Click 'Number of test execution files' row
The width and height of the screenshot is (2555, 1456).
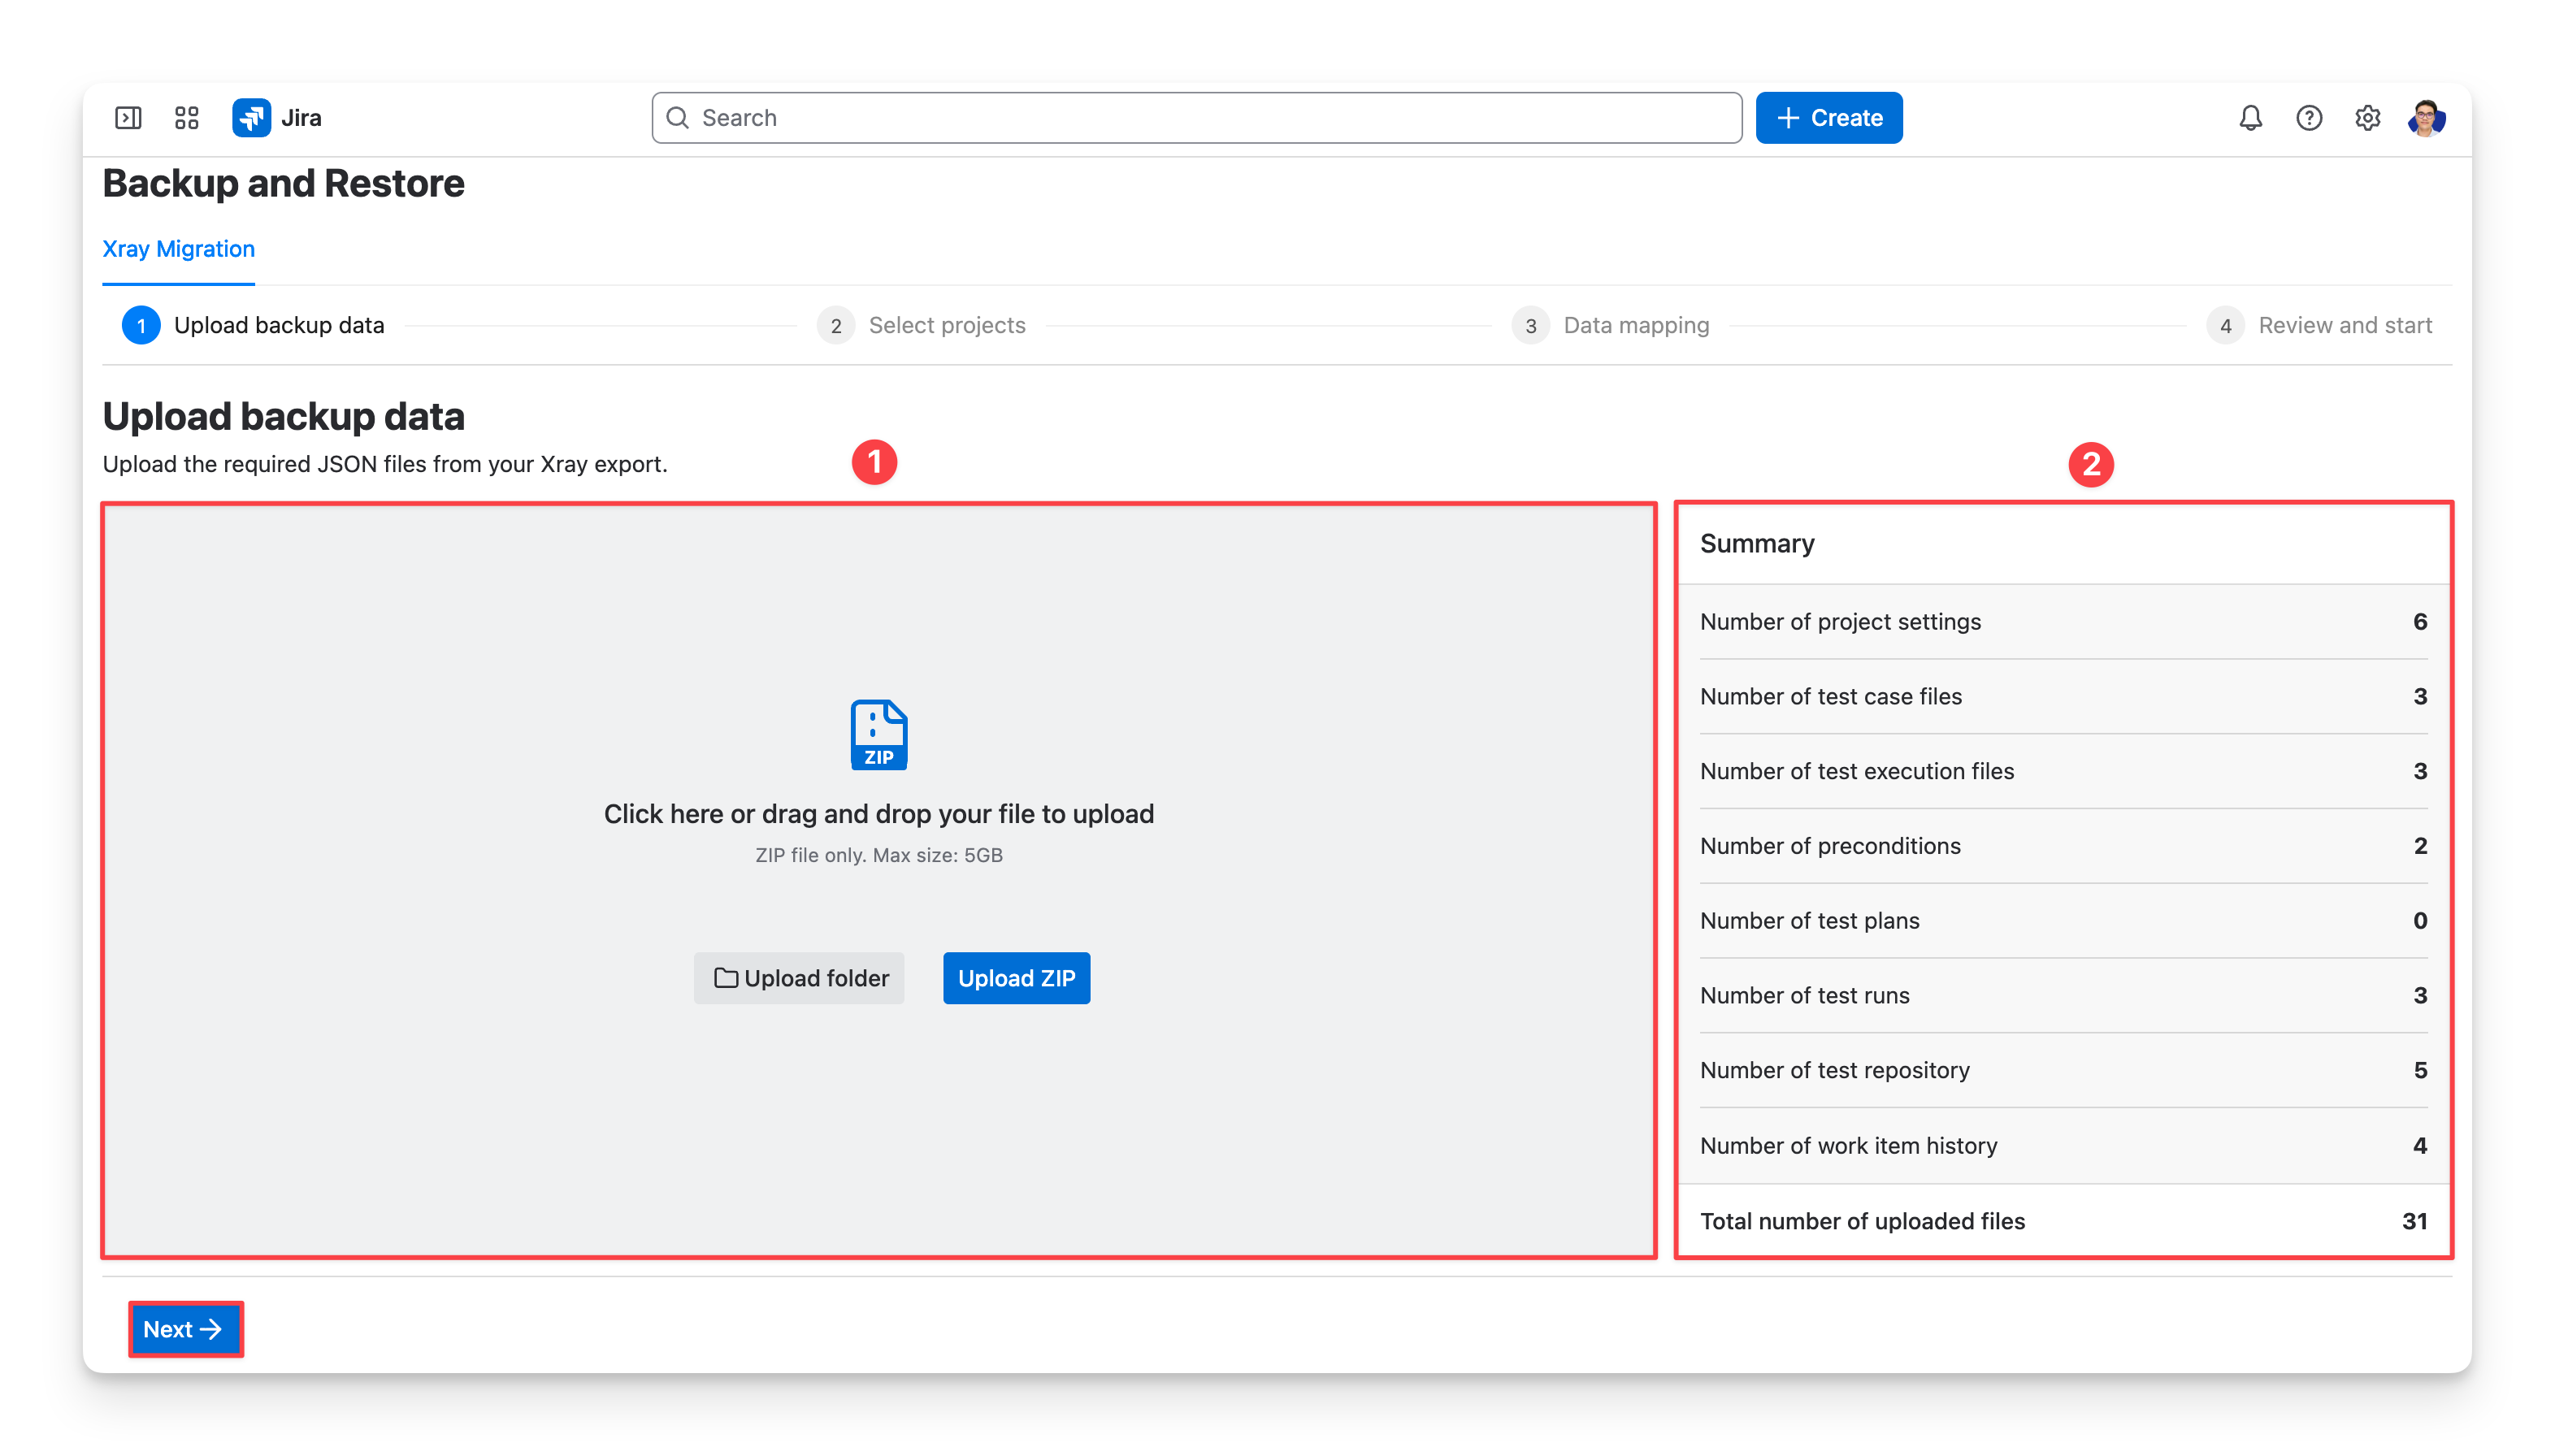pos(2063,771)
